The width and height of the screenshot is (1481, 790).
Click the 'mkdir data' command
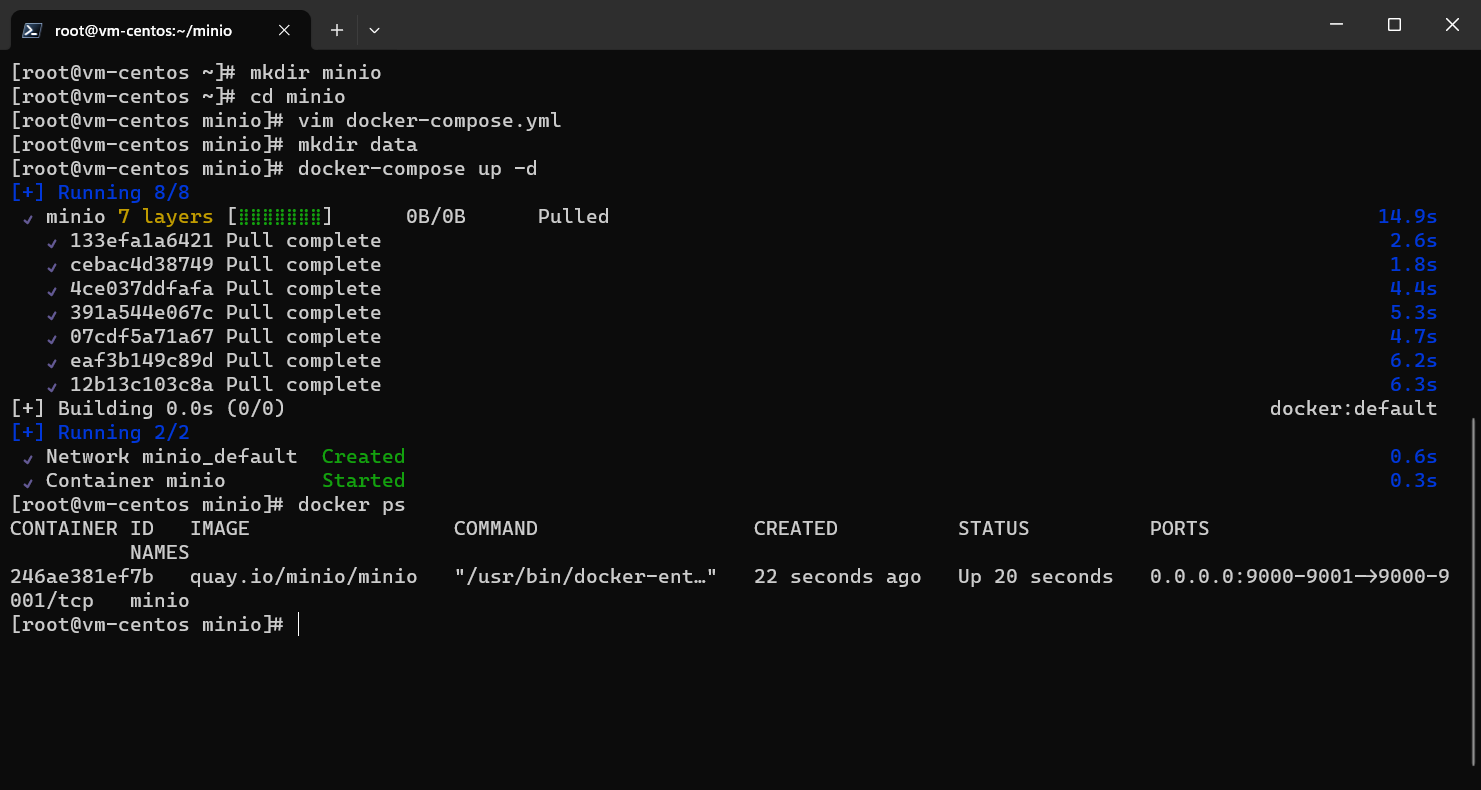pos(358,145)
